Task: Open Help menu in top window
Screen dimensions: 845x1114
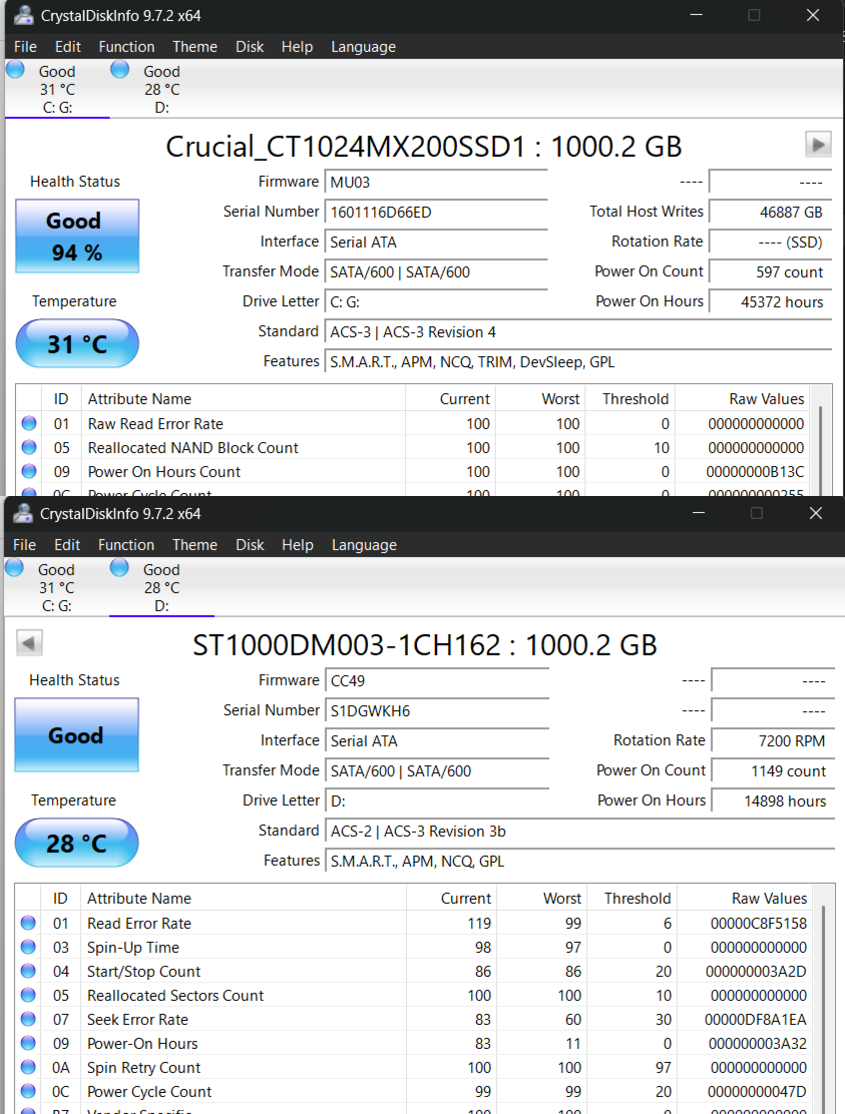Action: pyautogui.click(x=297, y=47)
